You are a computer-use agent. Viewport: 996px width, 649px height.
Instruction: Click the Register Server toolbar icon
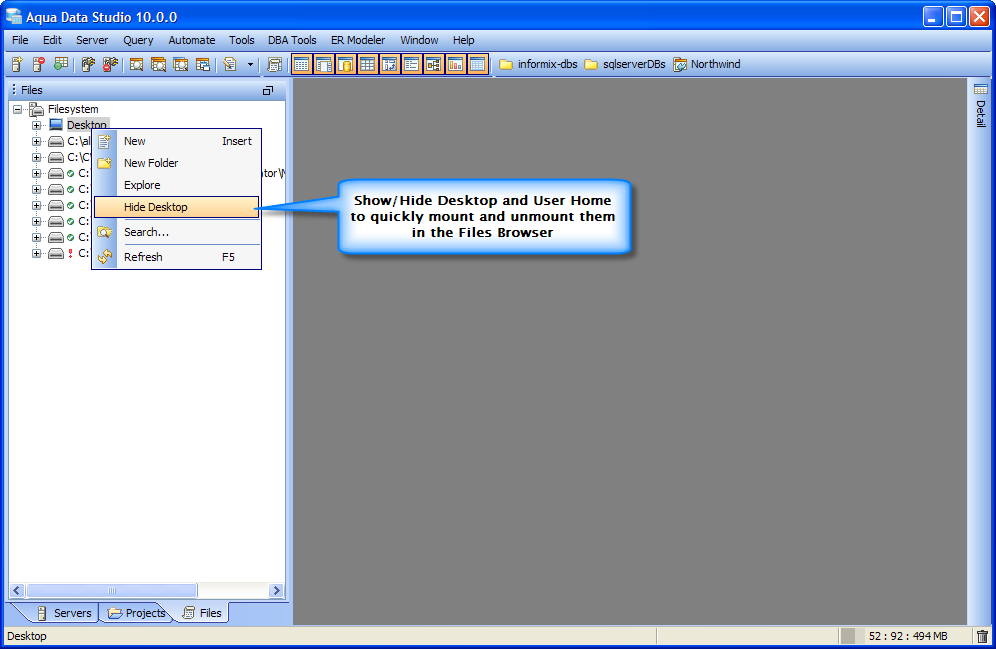17,64
